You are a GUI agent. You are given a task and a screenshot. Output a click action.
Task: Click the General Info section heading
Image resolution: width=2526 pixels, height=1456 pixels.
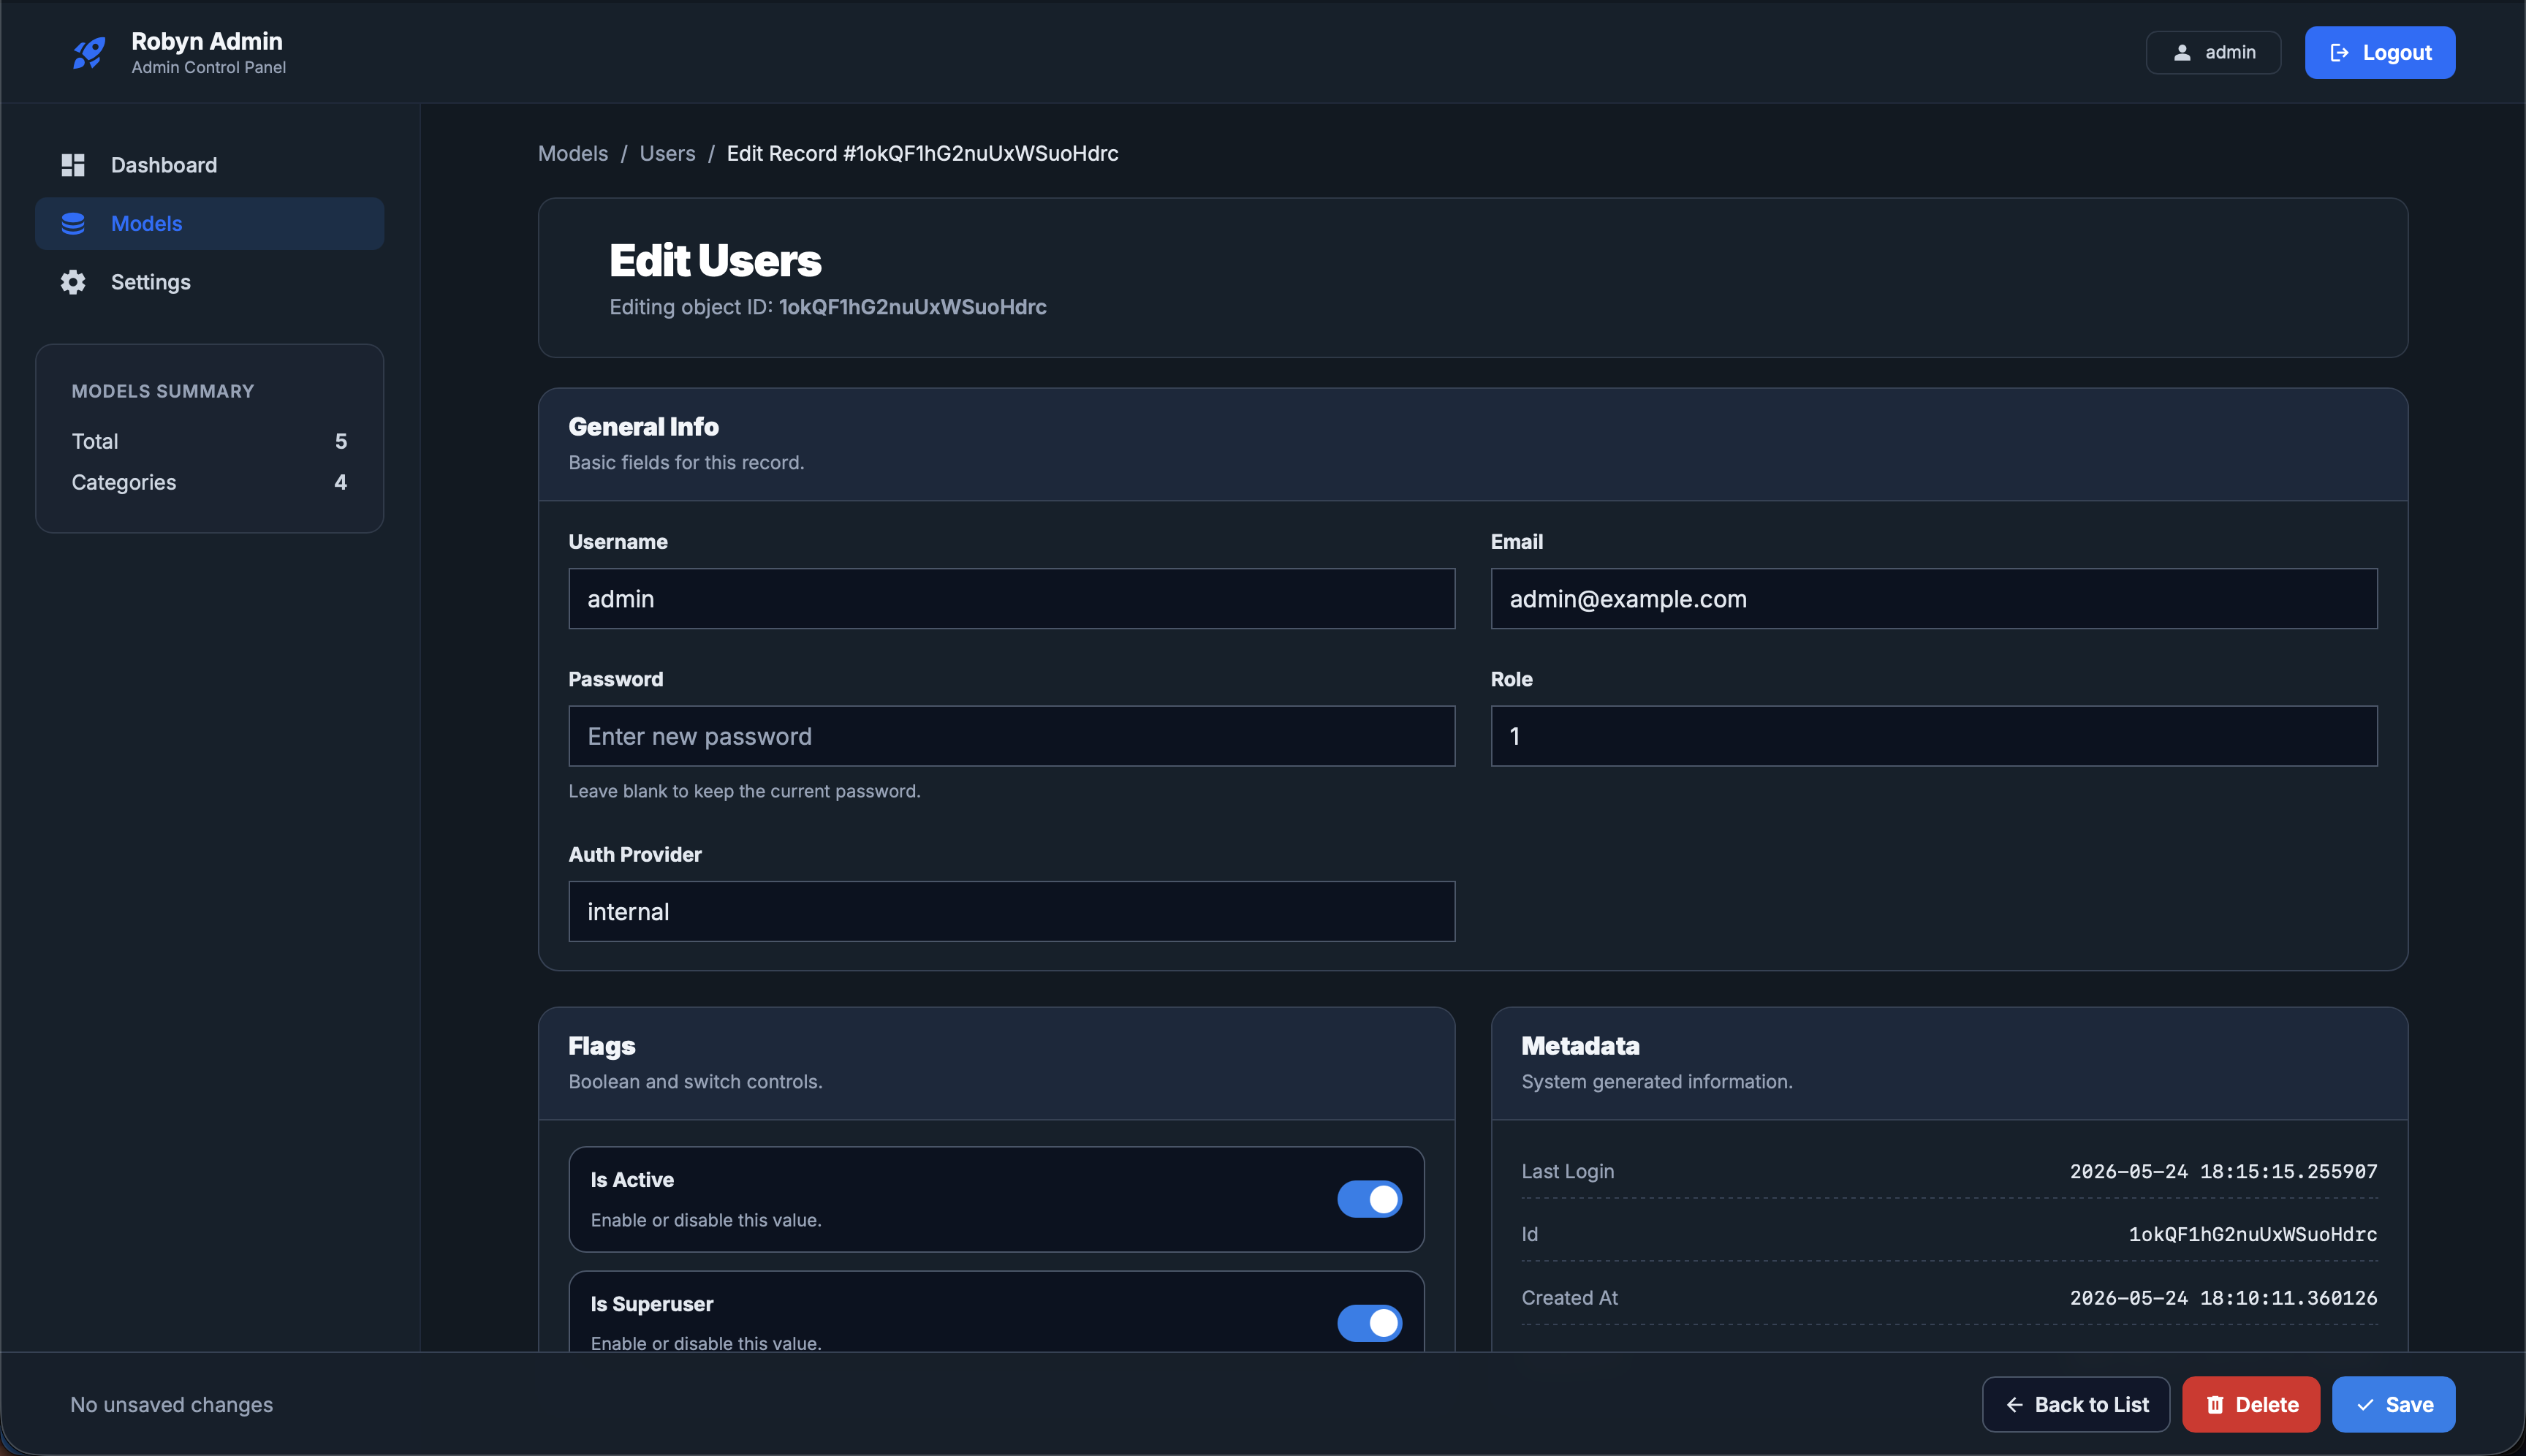[x=643, y=427]
